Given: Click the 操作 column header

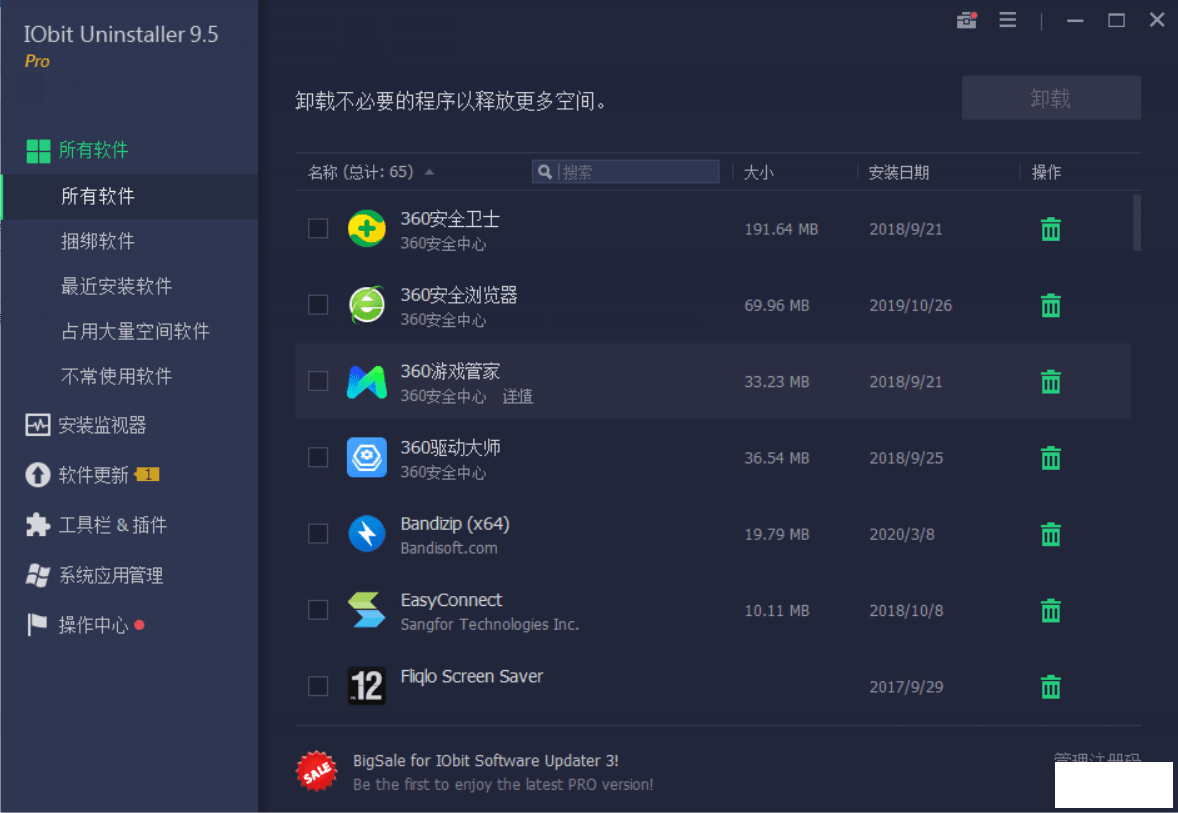Looking at the screenshot, I should click(1046, 173).
